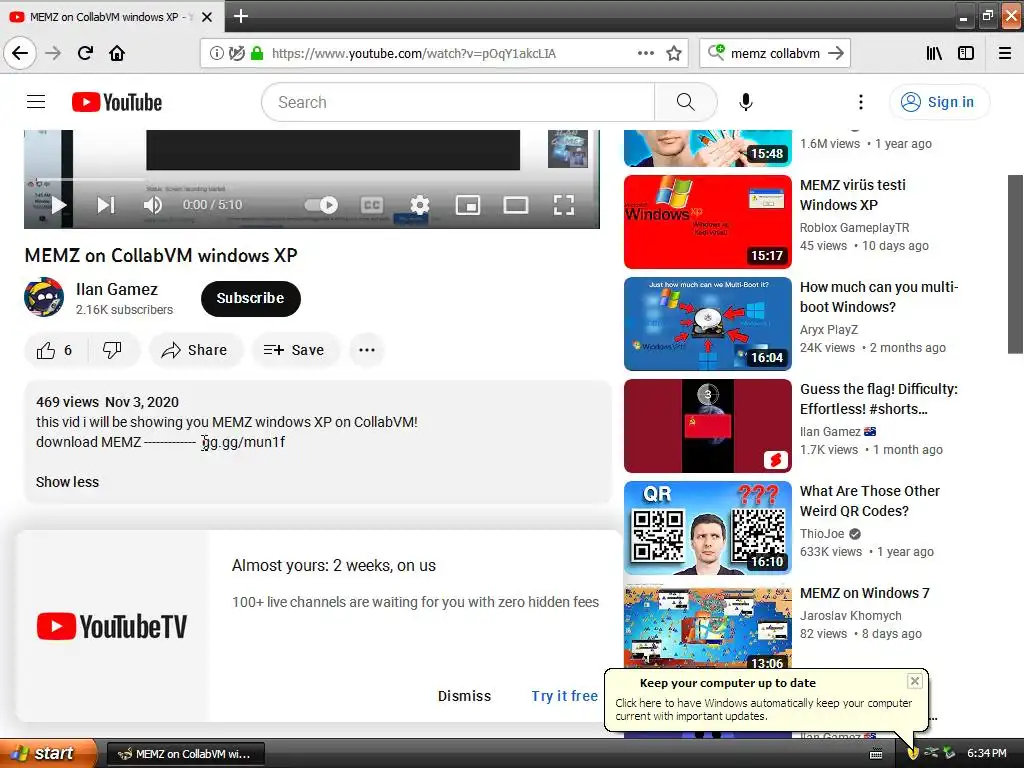Close the MEMZ on CollabVM tab
The image size is (1024, 768).
click(206, 17)
